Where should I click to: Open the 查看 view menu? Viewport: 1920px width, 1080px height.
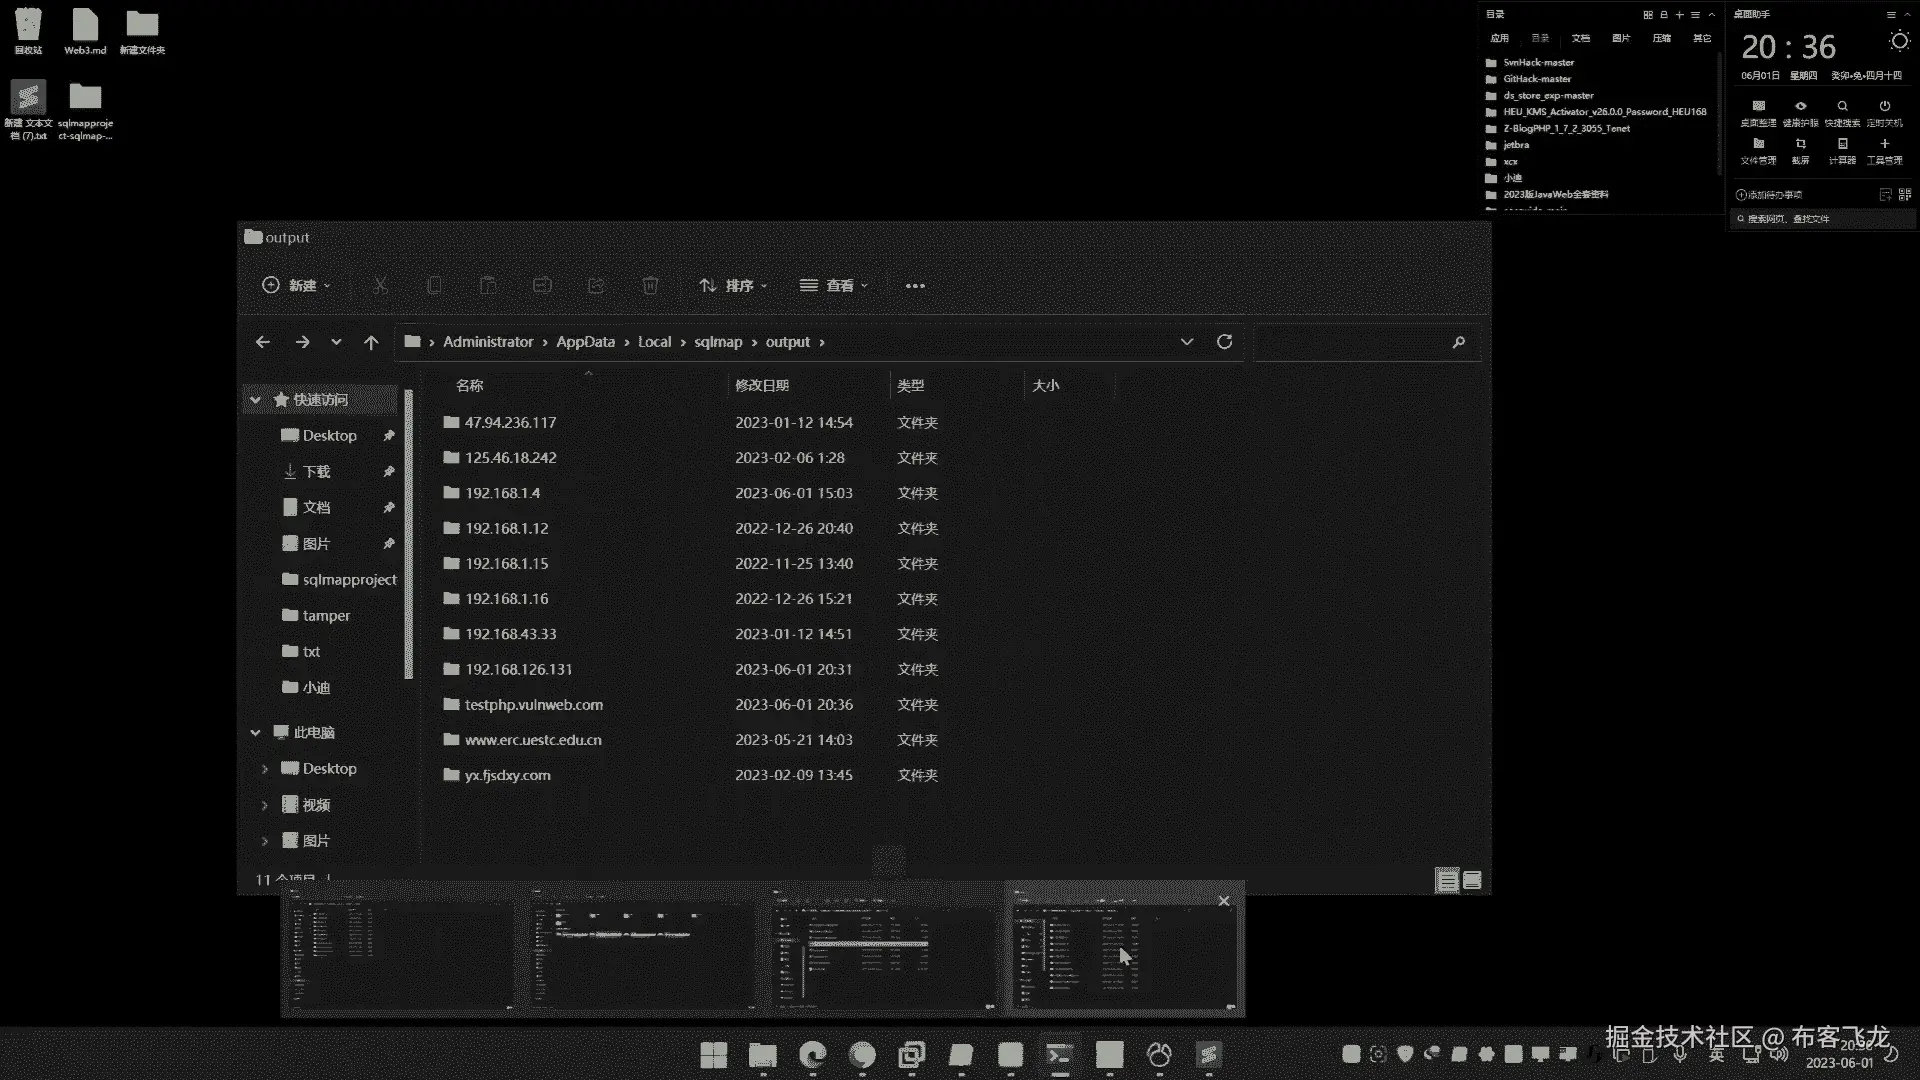[834, 286]
